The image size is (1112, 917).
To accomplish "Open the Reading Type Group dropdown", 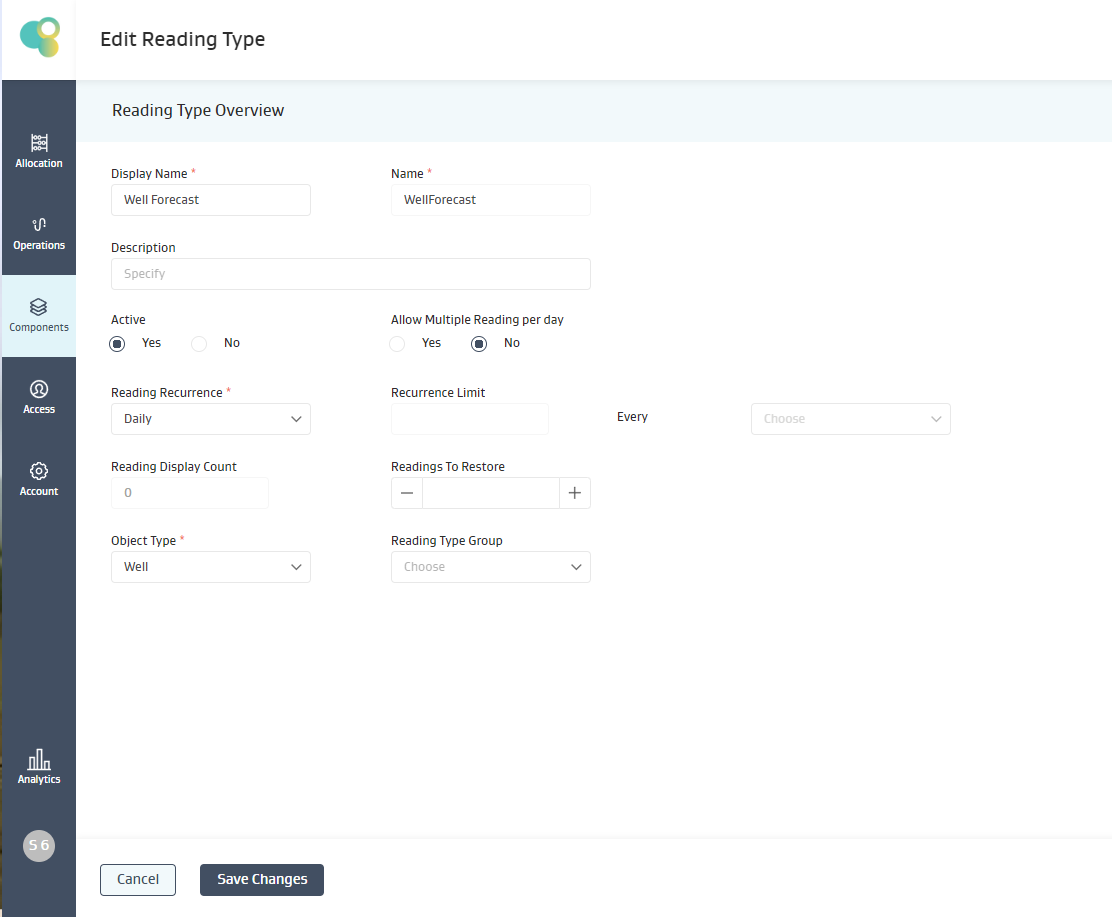I will pos(490,567).
